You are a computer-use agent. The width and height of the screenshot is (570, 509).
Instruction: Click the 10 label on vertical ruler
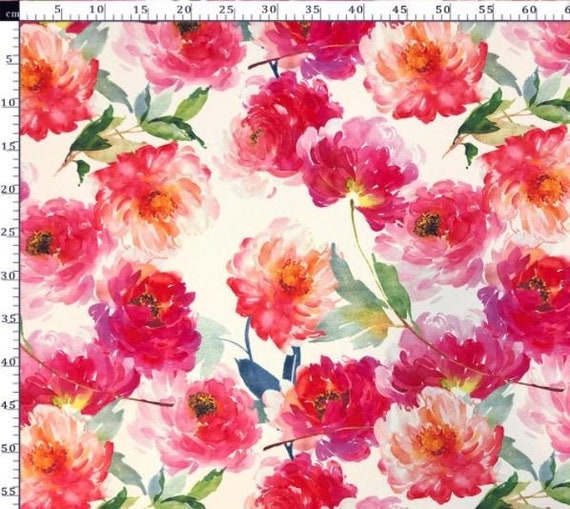9,103
